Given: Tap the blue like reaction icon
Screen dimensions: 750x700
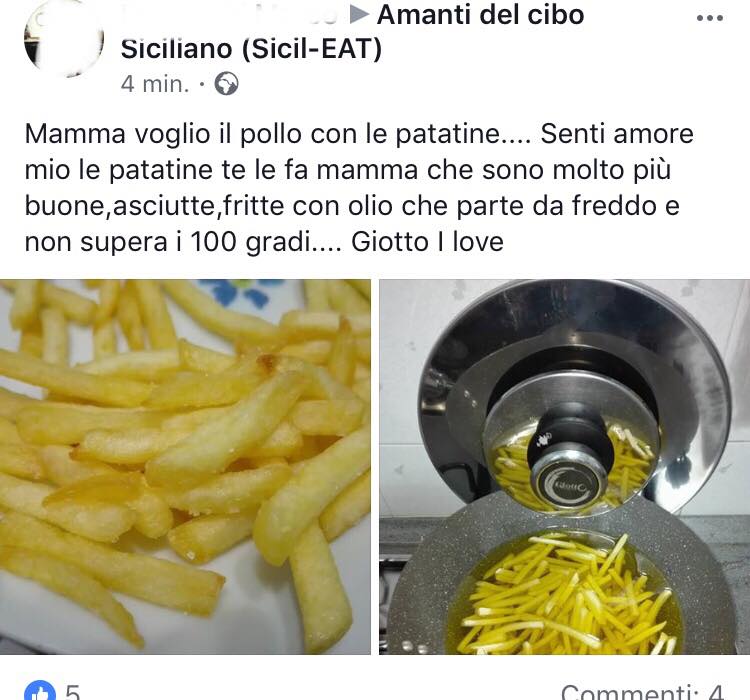Looking at the screenshot, I should [x=40, y=691].
